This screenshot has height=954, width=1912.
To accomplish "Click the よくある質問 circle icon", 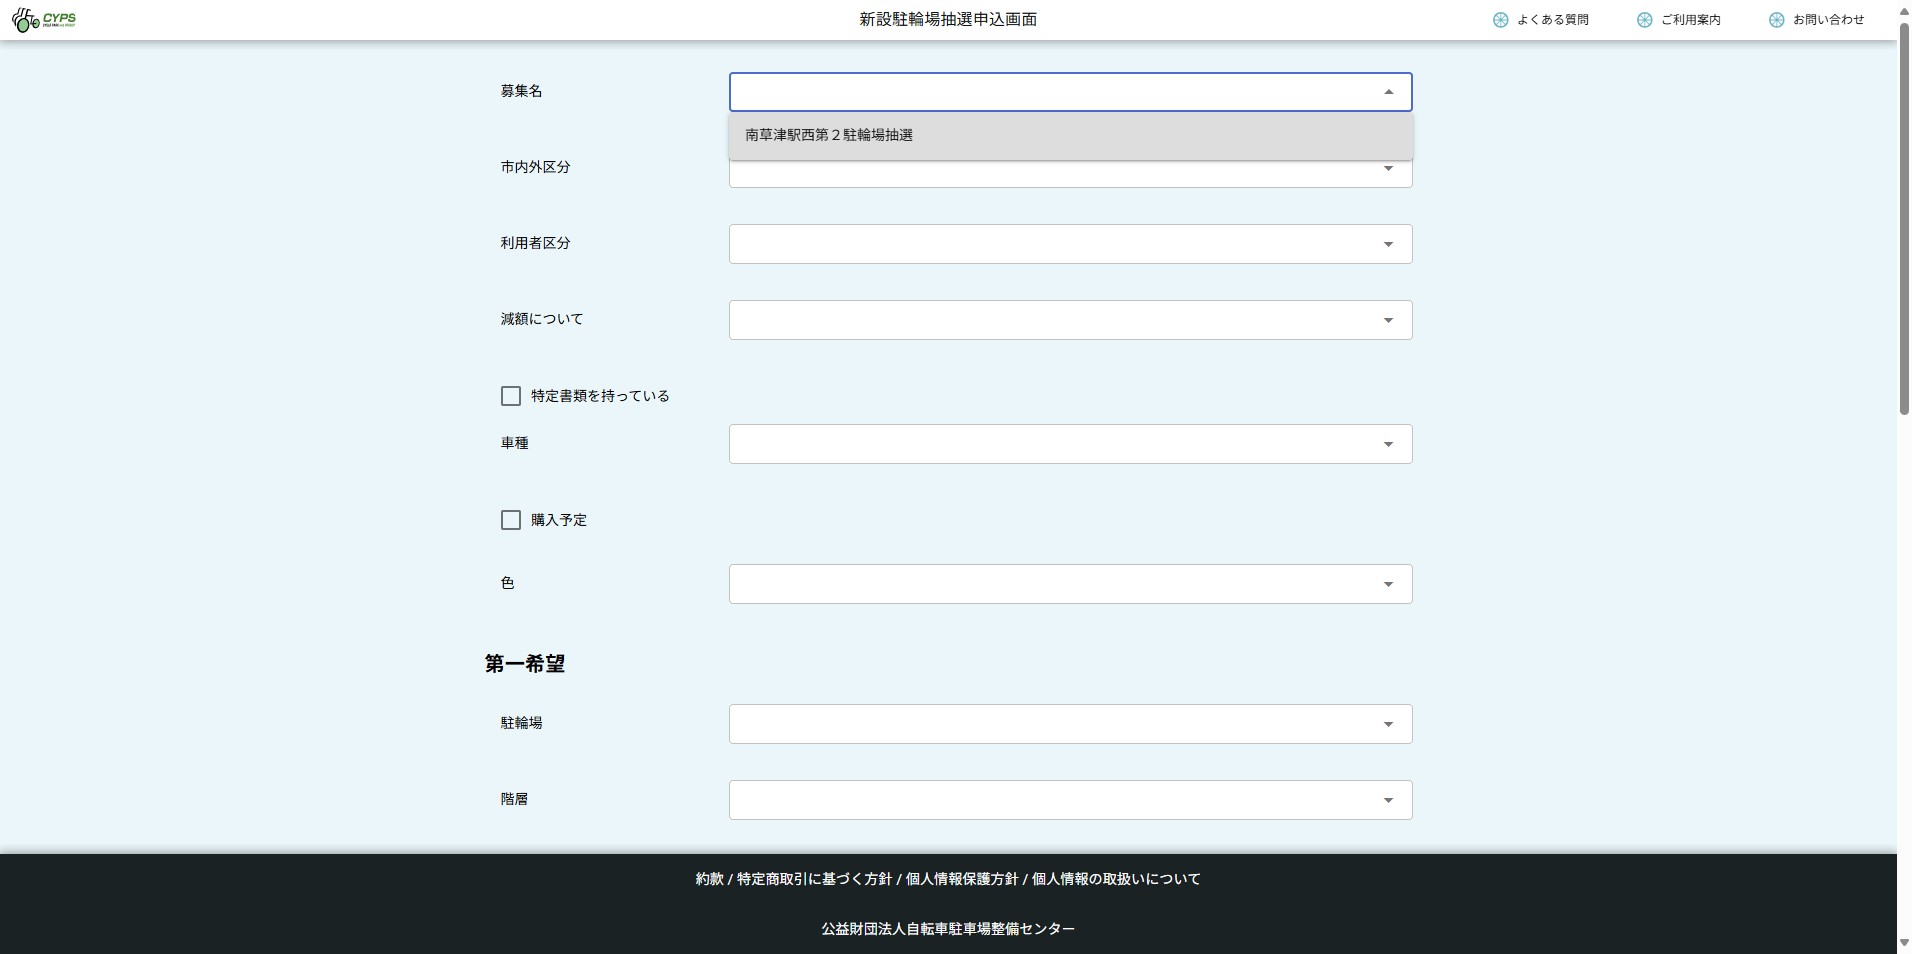I will [x=1500, y=20].
